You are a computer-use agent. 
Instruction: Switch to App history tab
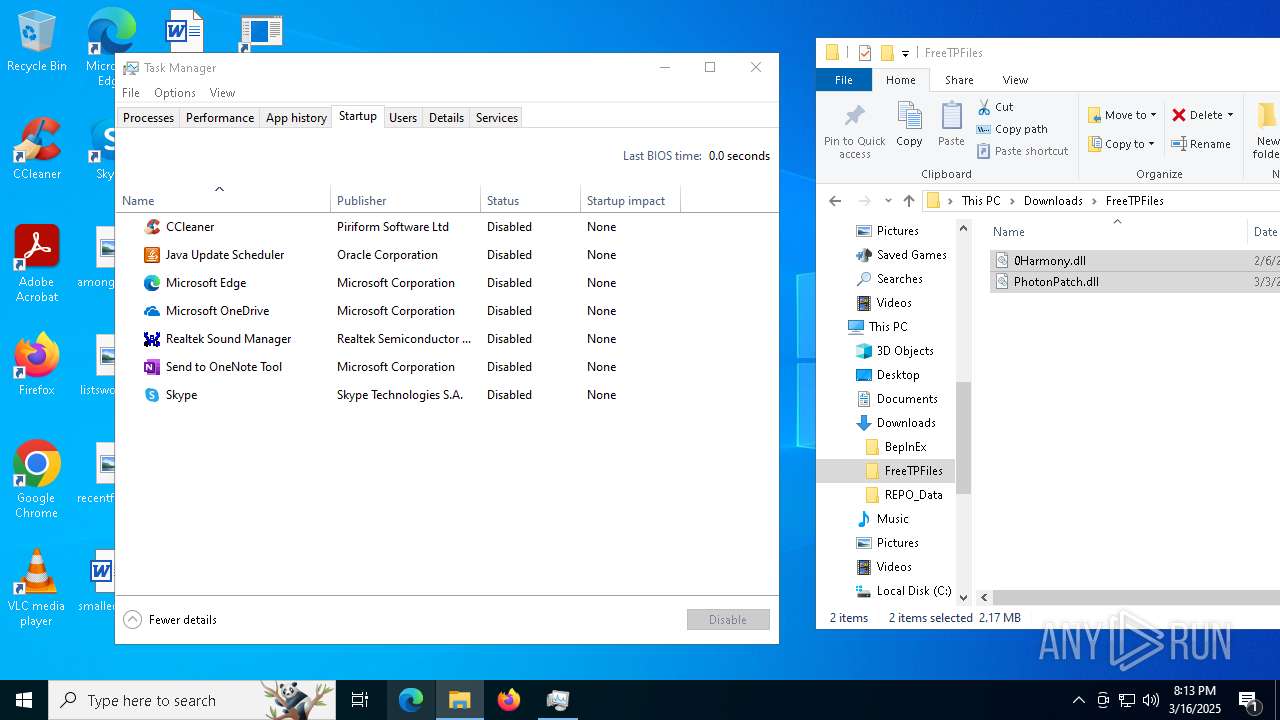click(296, 118)
